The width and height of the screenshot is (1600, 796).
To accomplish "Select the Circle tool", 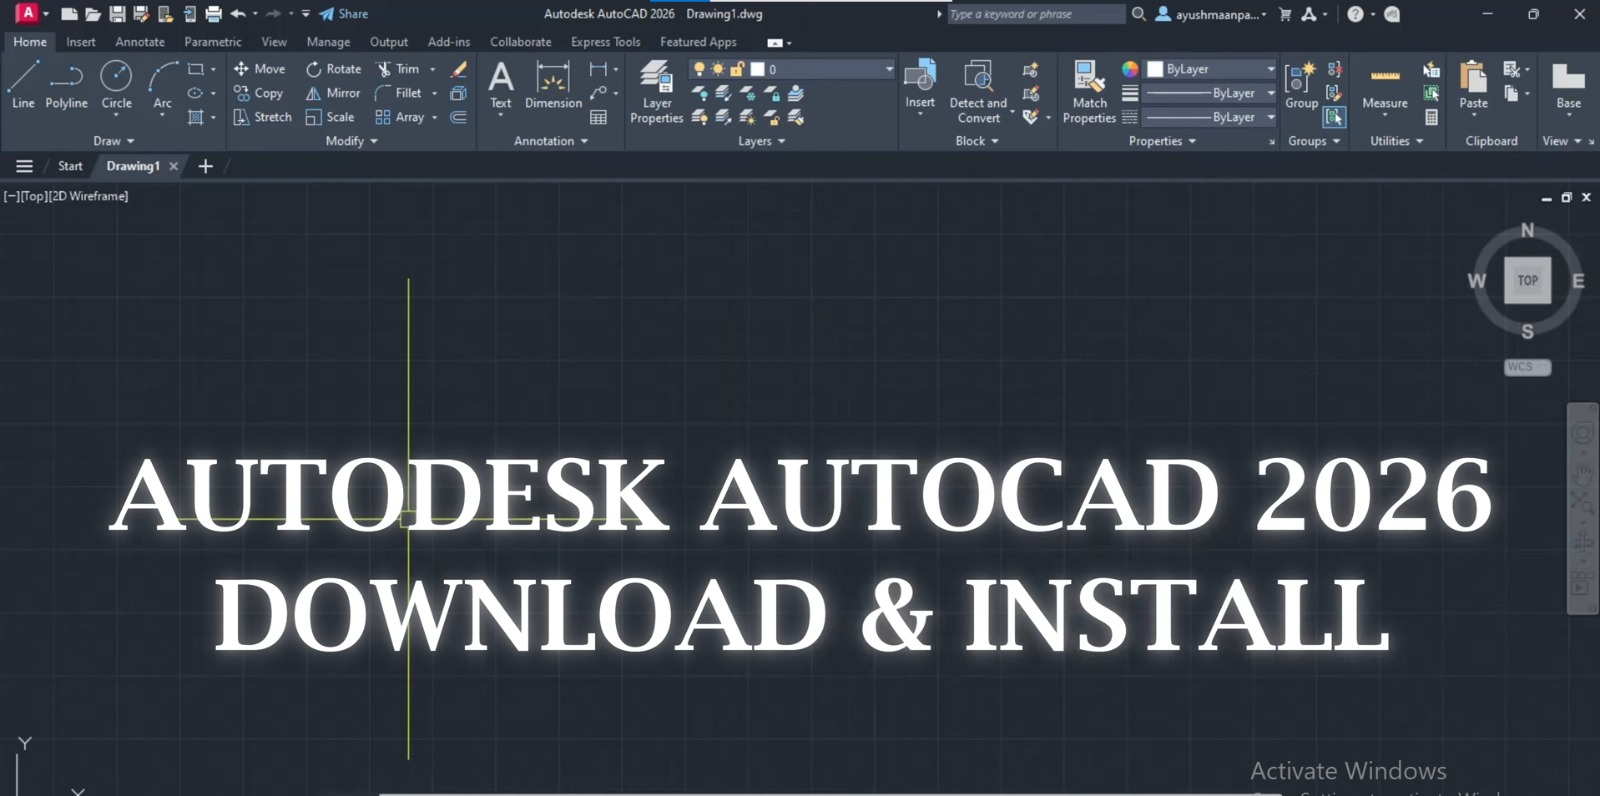I will (x=116, y=84).
